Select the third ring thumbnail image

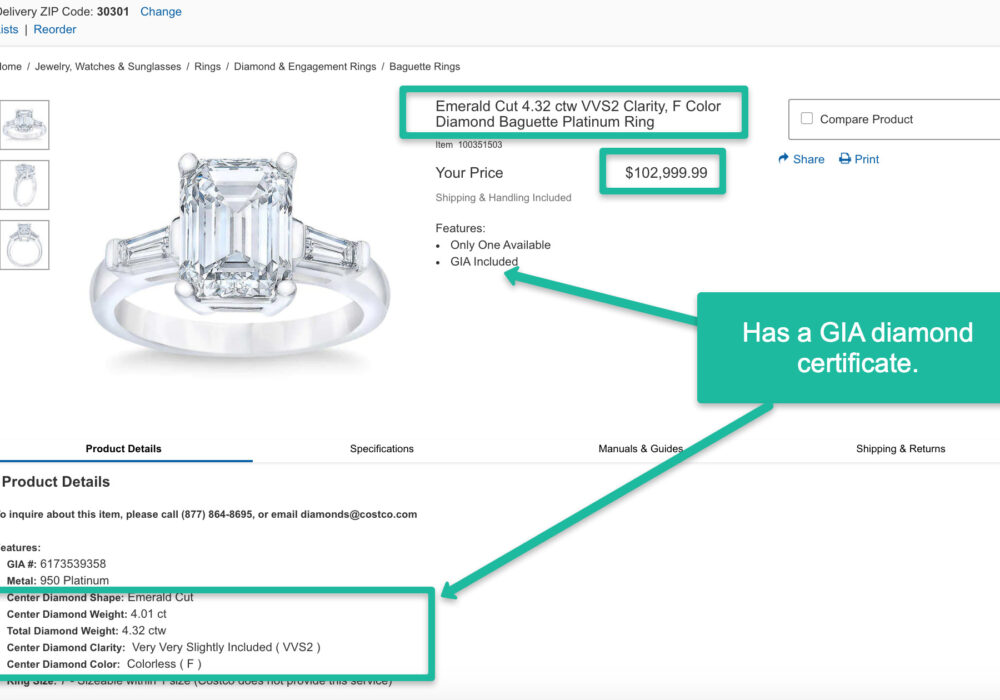click(x=24, y=245)
